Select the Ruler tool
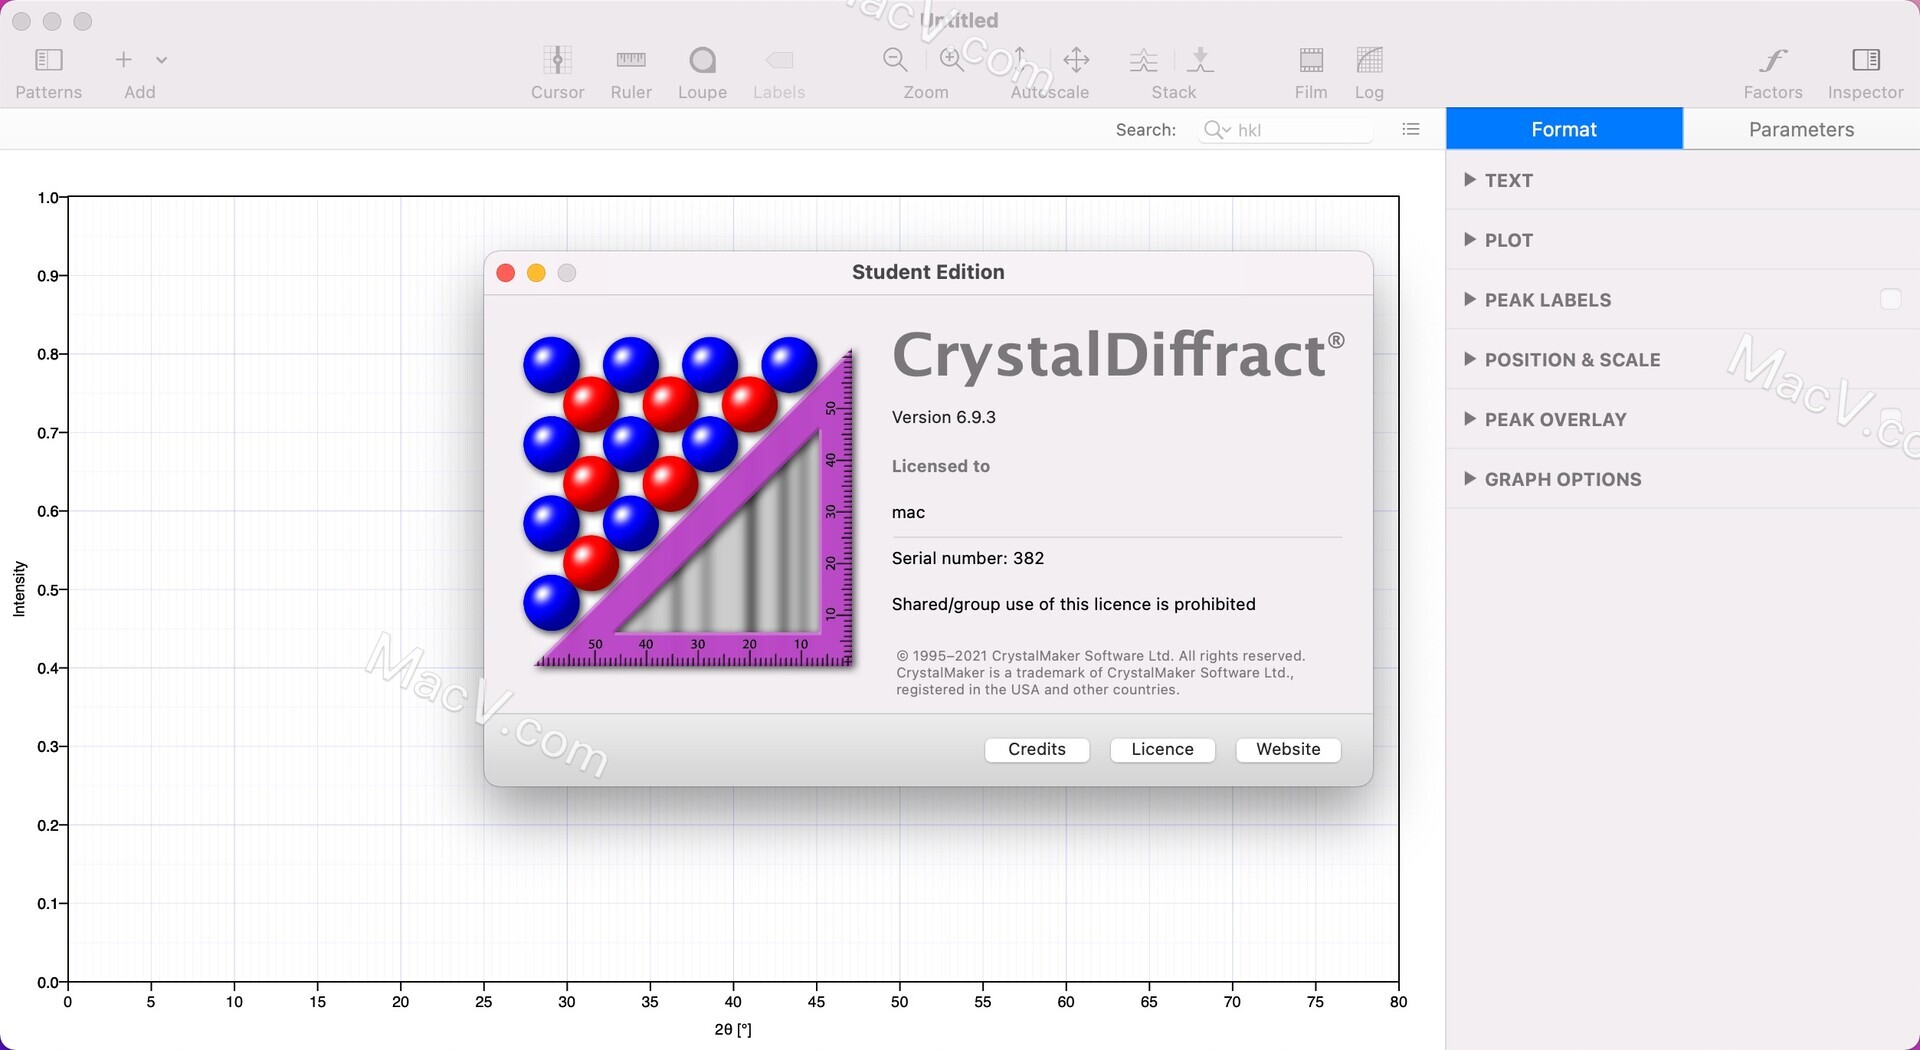Viewport: 1920px width, 1050px height. click(x=631, y=60)
